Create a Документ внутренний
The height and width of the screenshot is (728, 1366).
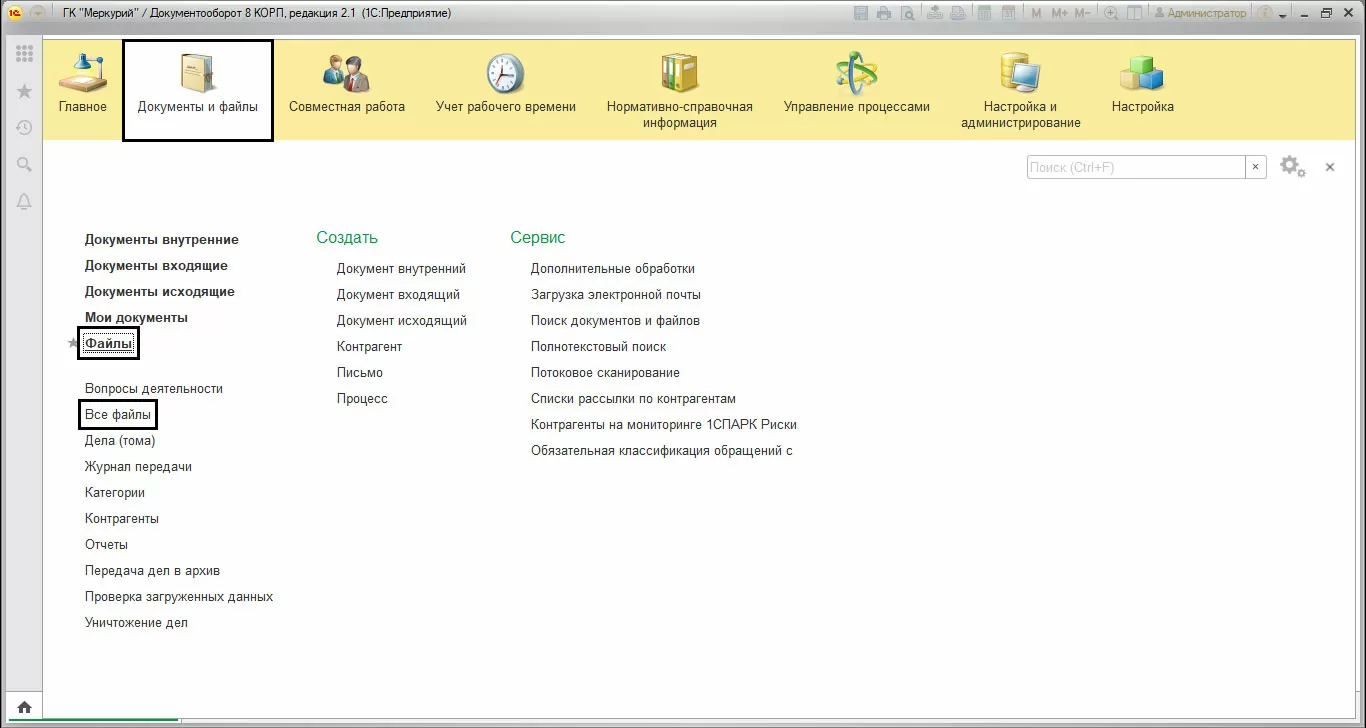(401, 268)
